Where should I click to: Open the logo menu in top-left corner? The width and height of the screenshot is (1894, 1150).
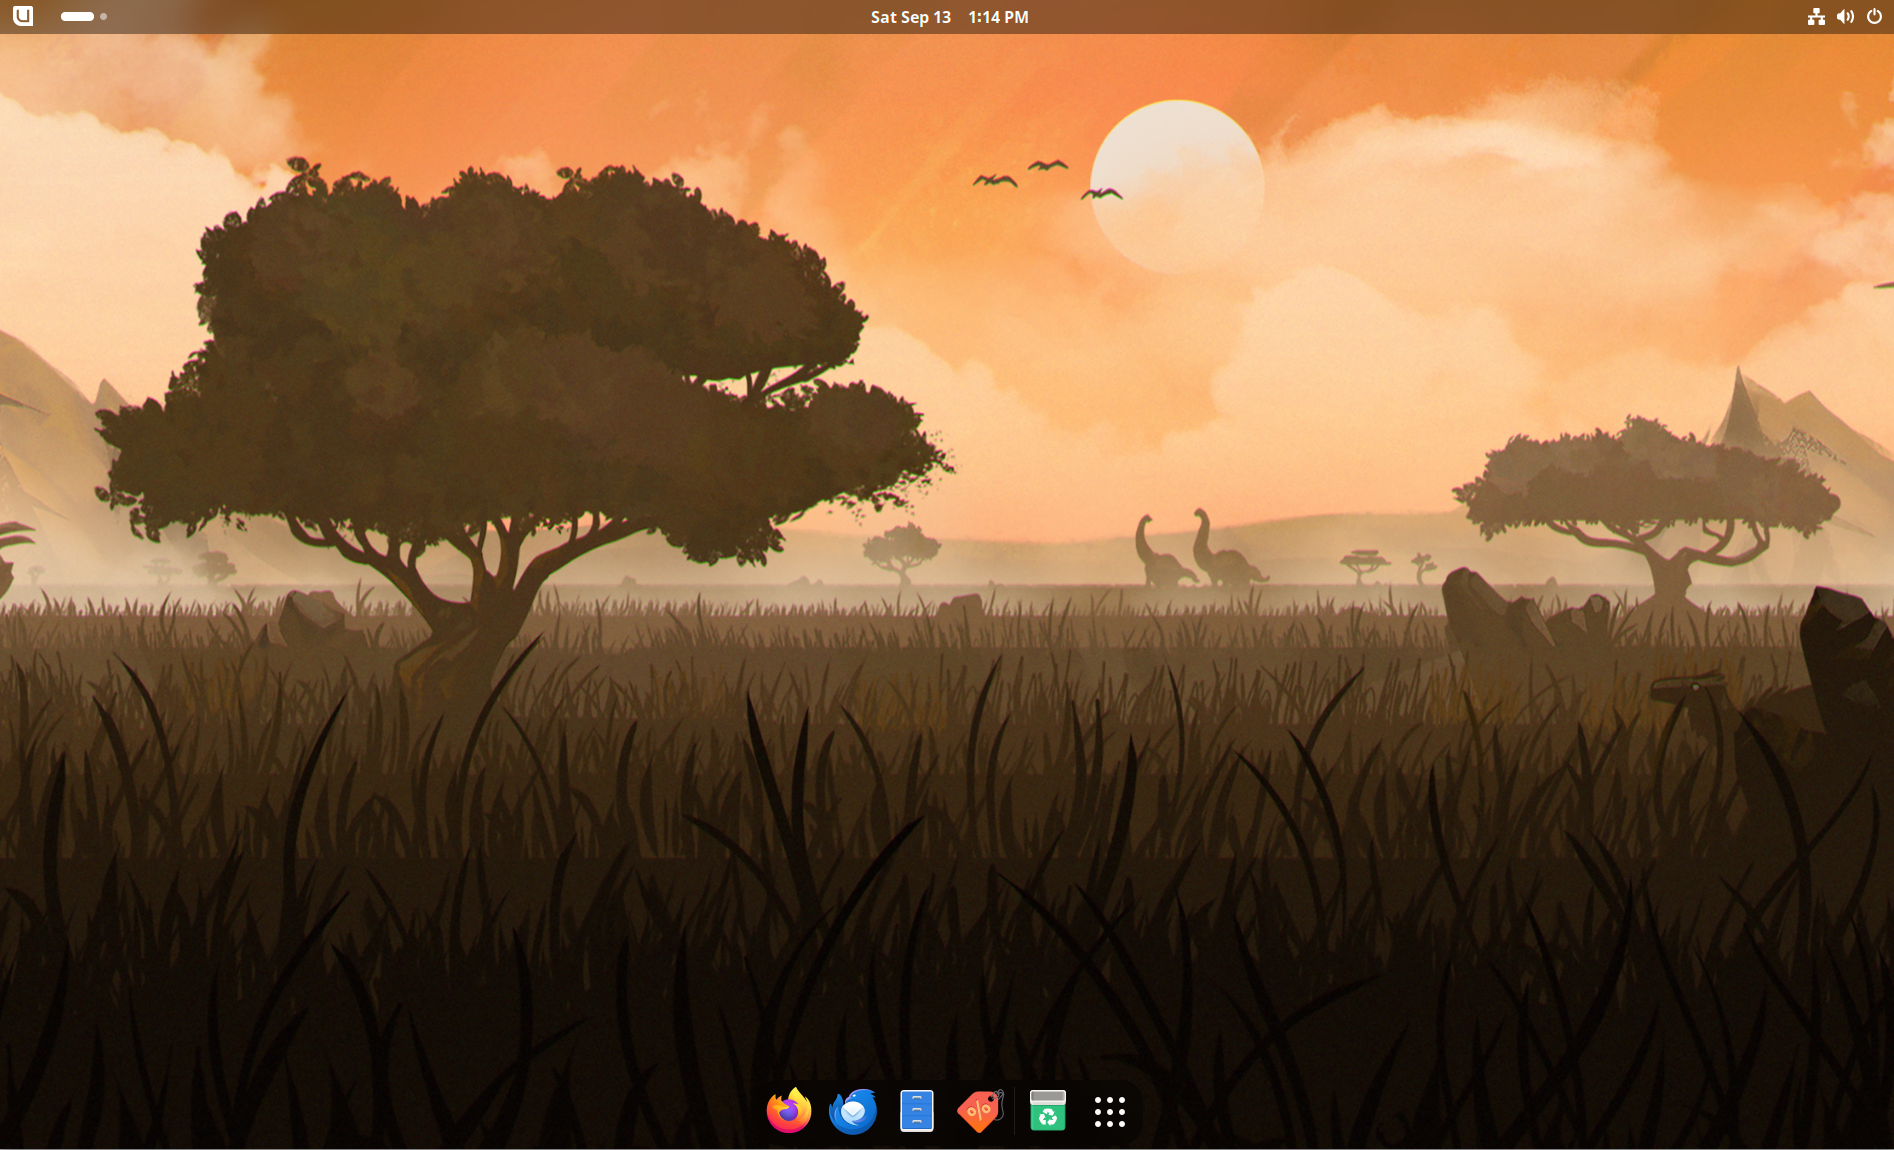23,16
